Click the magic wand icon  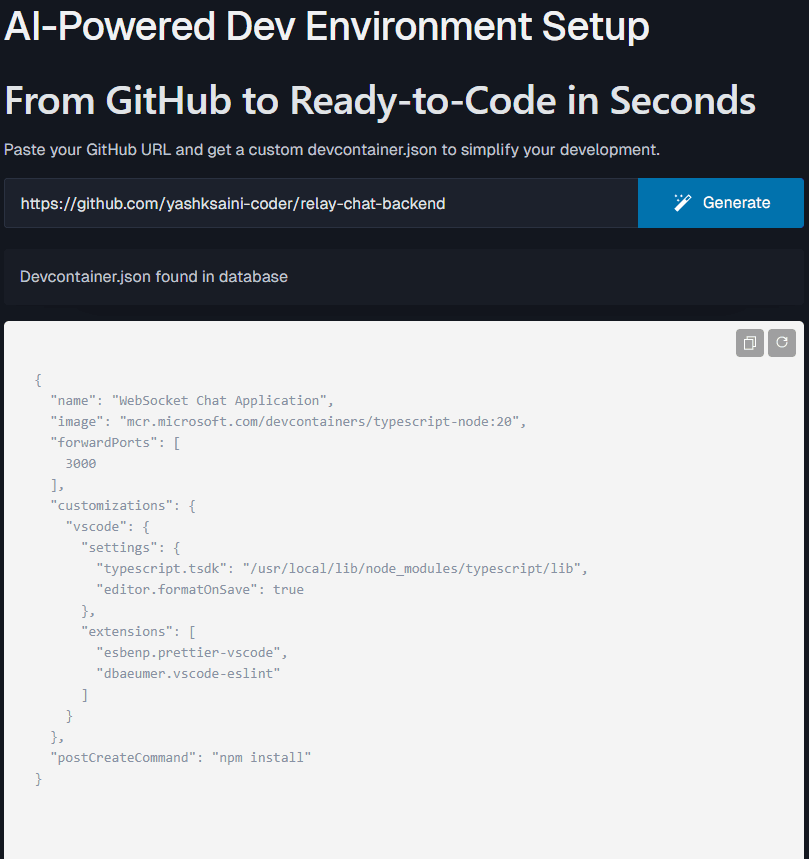tap(683, 203)
